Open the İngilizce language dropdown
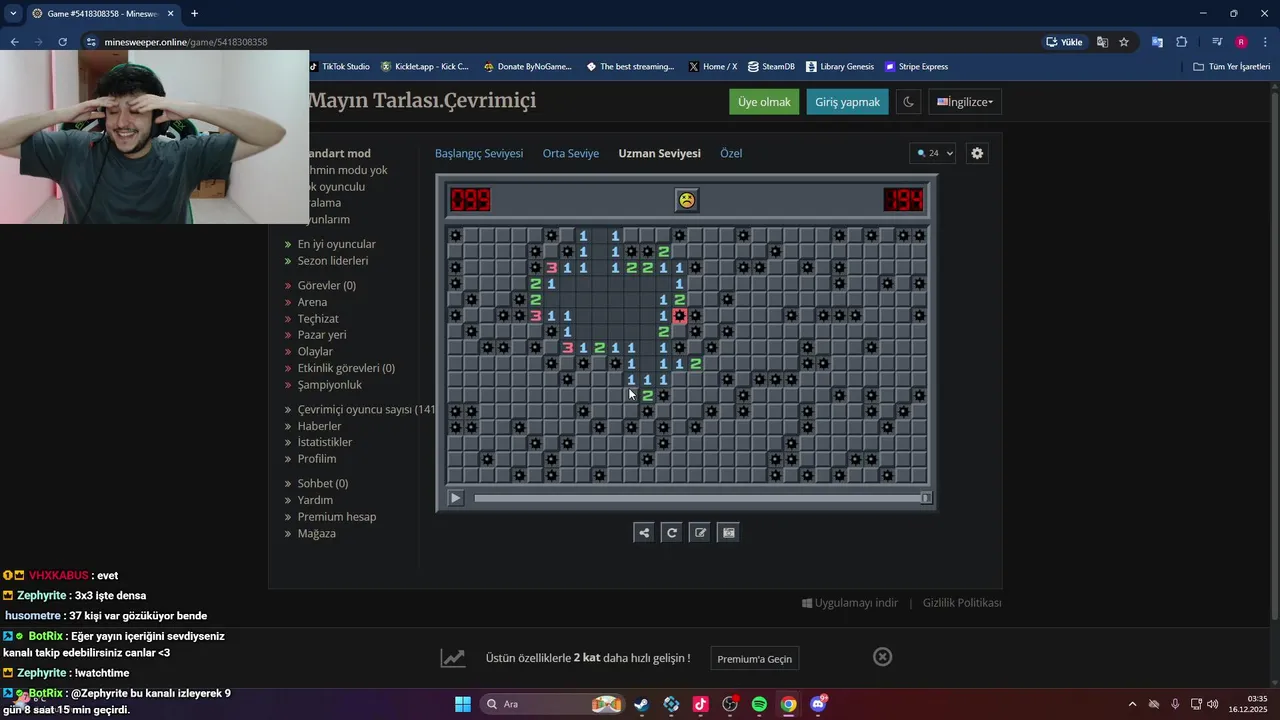1280x720 pixels. (965, 102)
